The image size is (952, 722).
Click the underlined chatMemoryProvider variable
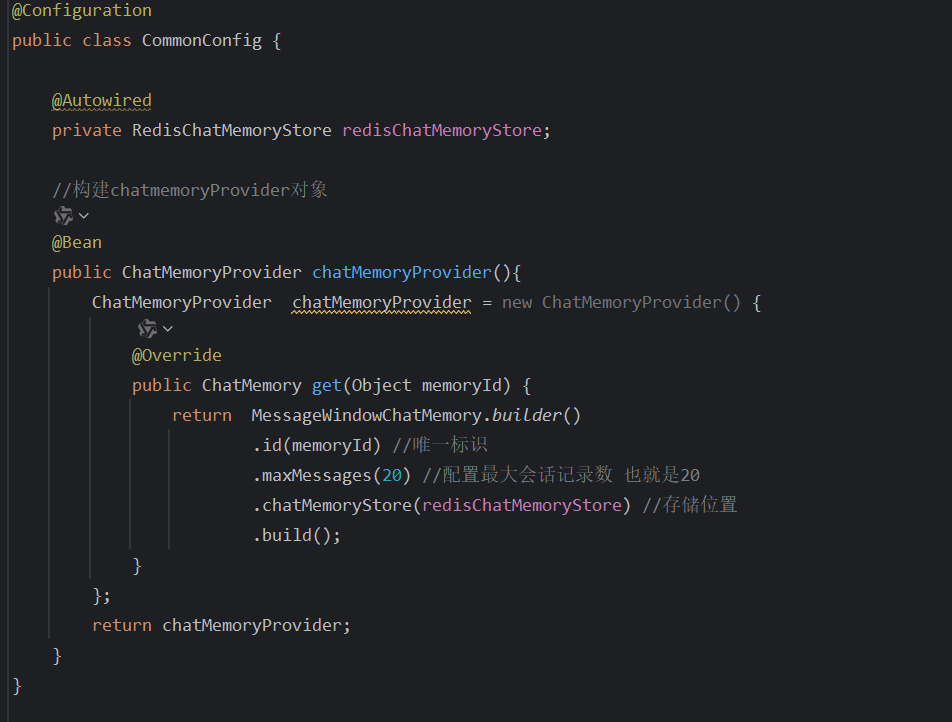(381, 302)
